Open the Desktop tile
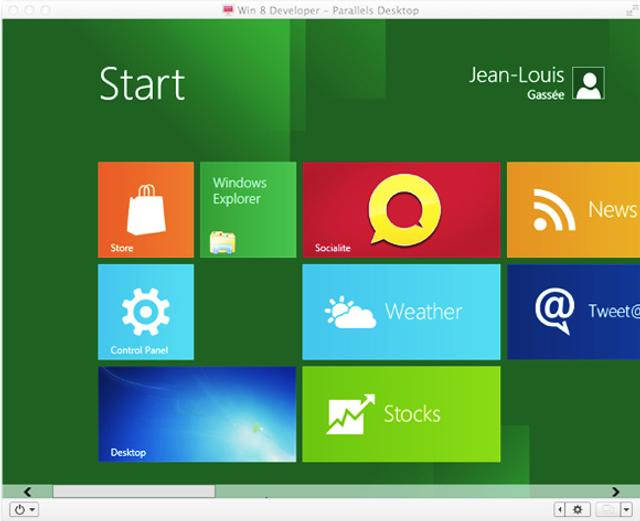The width and height of the screenshot is (640, 521). tap(197, 414)
